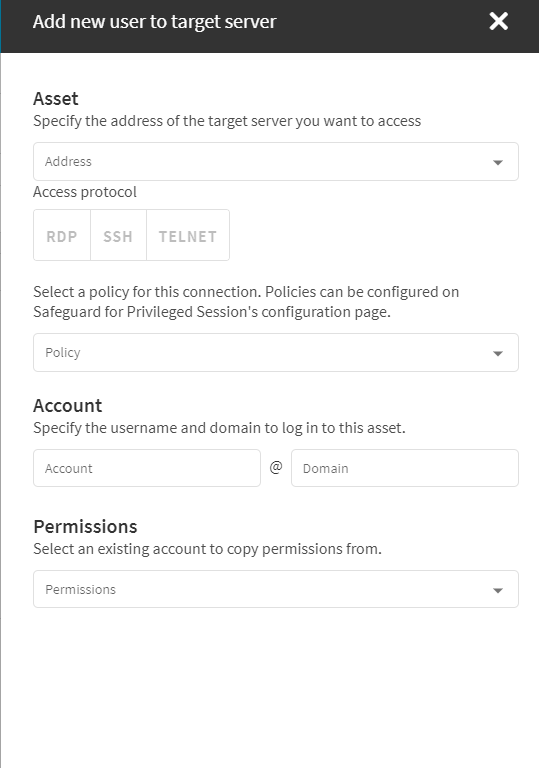Image resolution: width=539 pixels, height=768 pixels.
Task: Select the RDP access protocol
Action: tap(62, 236)
